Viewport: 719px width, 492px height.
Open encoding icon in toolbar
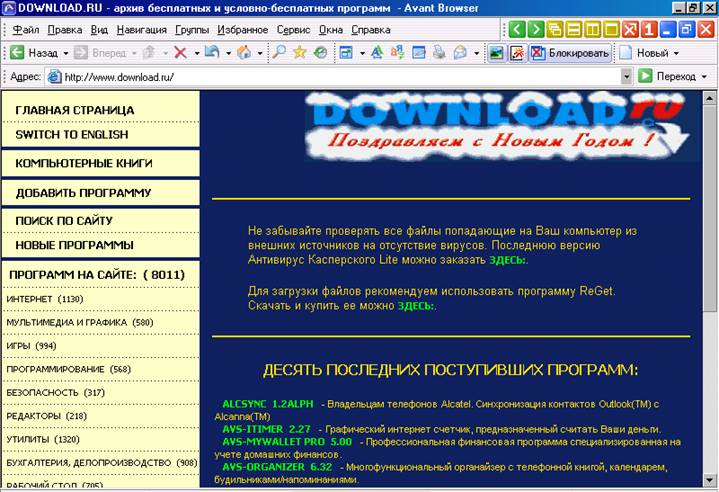tap(398, 53)
